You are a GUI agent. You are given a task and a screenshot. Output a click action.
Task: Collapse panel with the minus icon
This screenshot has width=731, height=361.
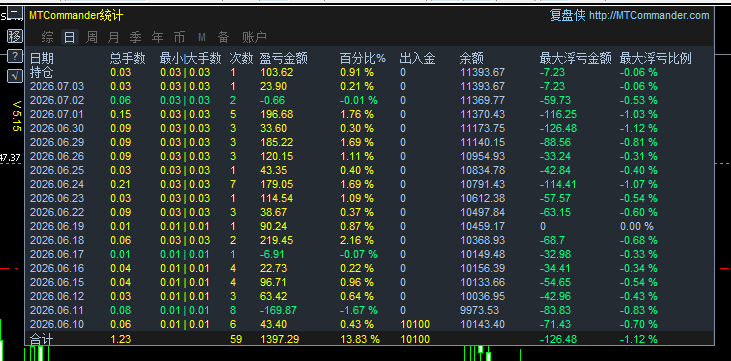(15, 13)
